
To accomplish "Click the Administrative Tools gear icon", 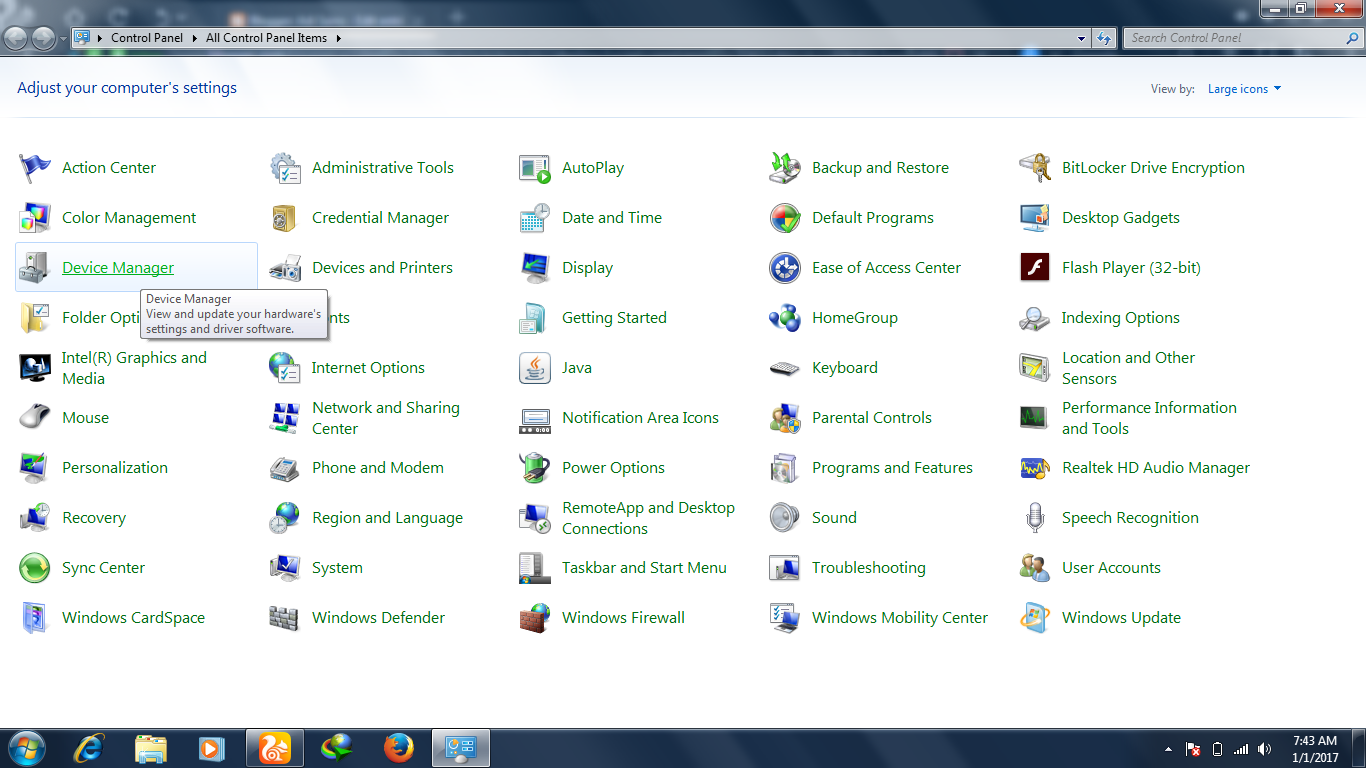I will pyautogui.click(x=285, y=168).
